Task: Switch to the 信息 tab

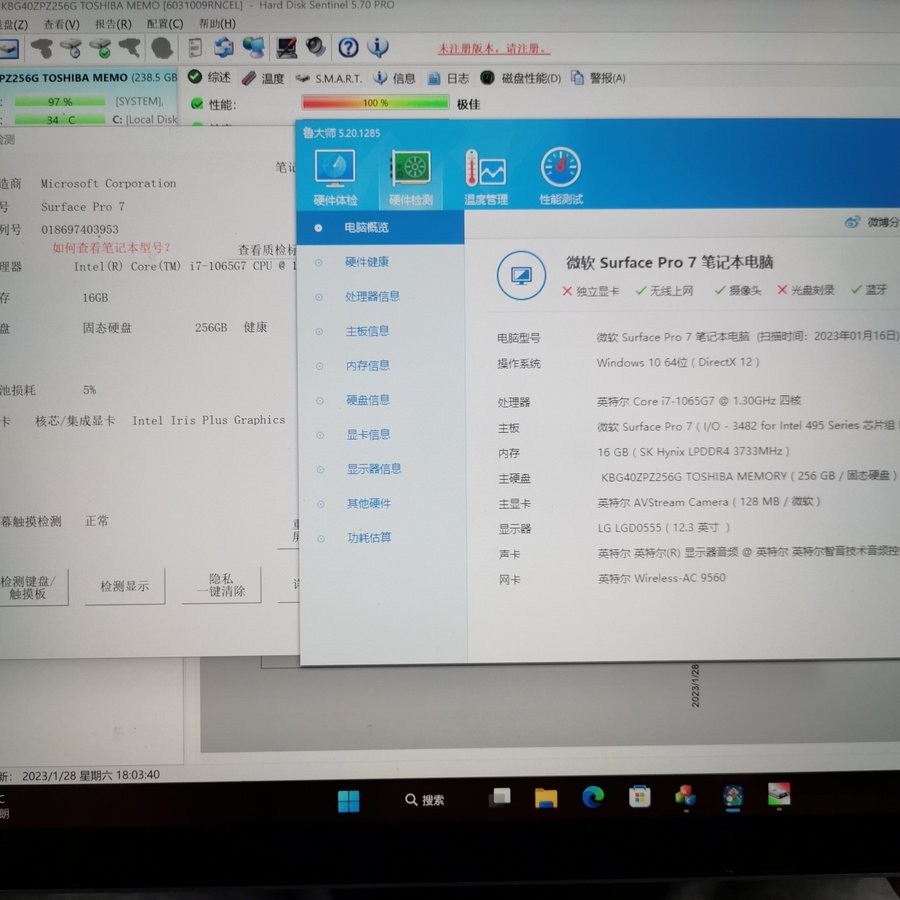Action: pyautogui.click(x=394, y=78)
